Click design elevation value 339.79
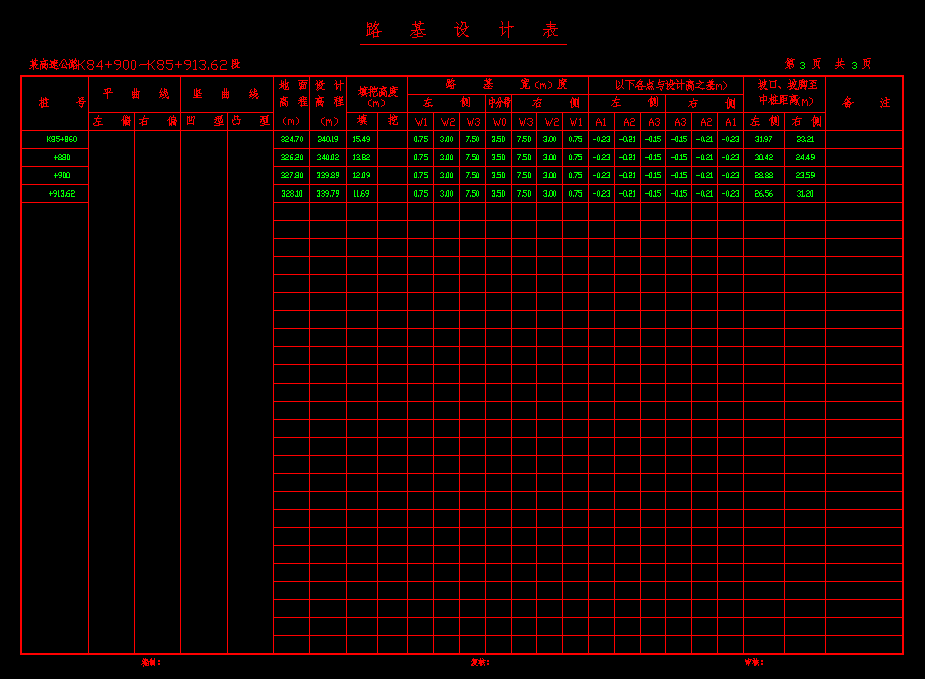 [328, 193]
